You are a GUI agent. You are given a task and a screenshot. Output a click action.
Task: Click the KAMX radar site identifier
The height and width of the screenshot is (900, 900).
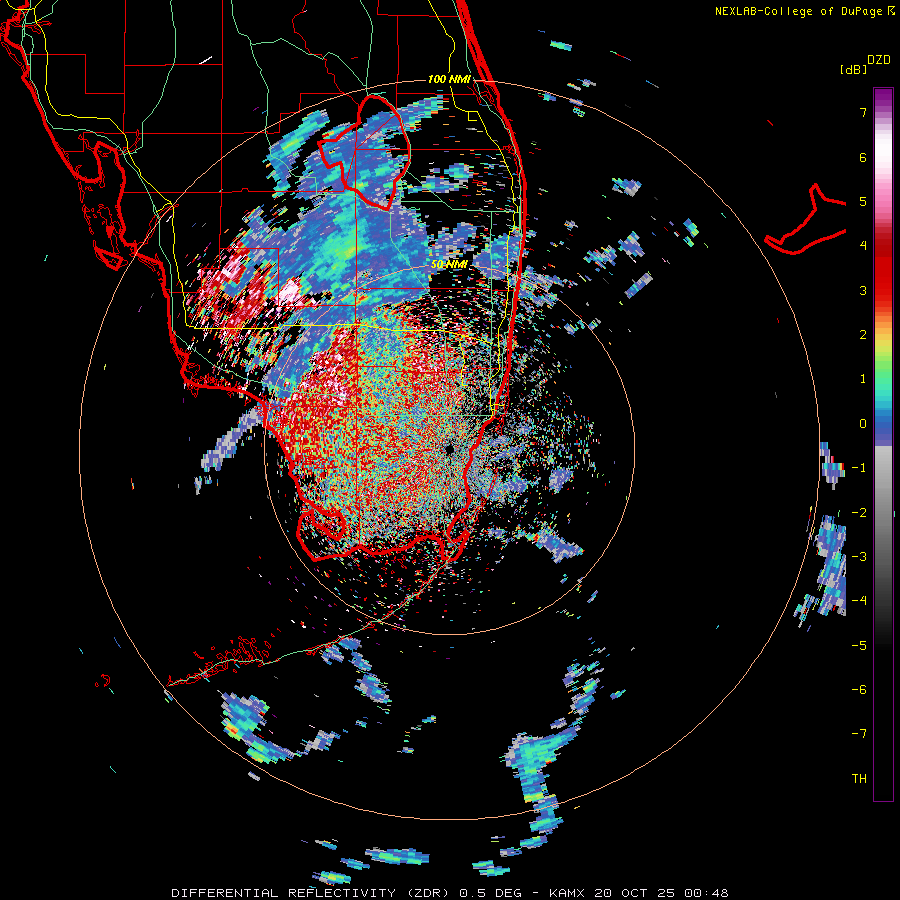(x=568, y=893)
